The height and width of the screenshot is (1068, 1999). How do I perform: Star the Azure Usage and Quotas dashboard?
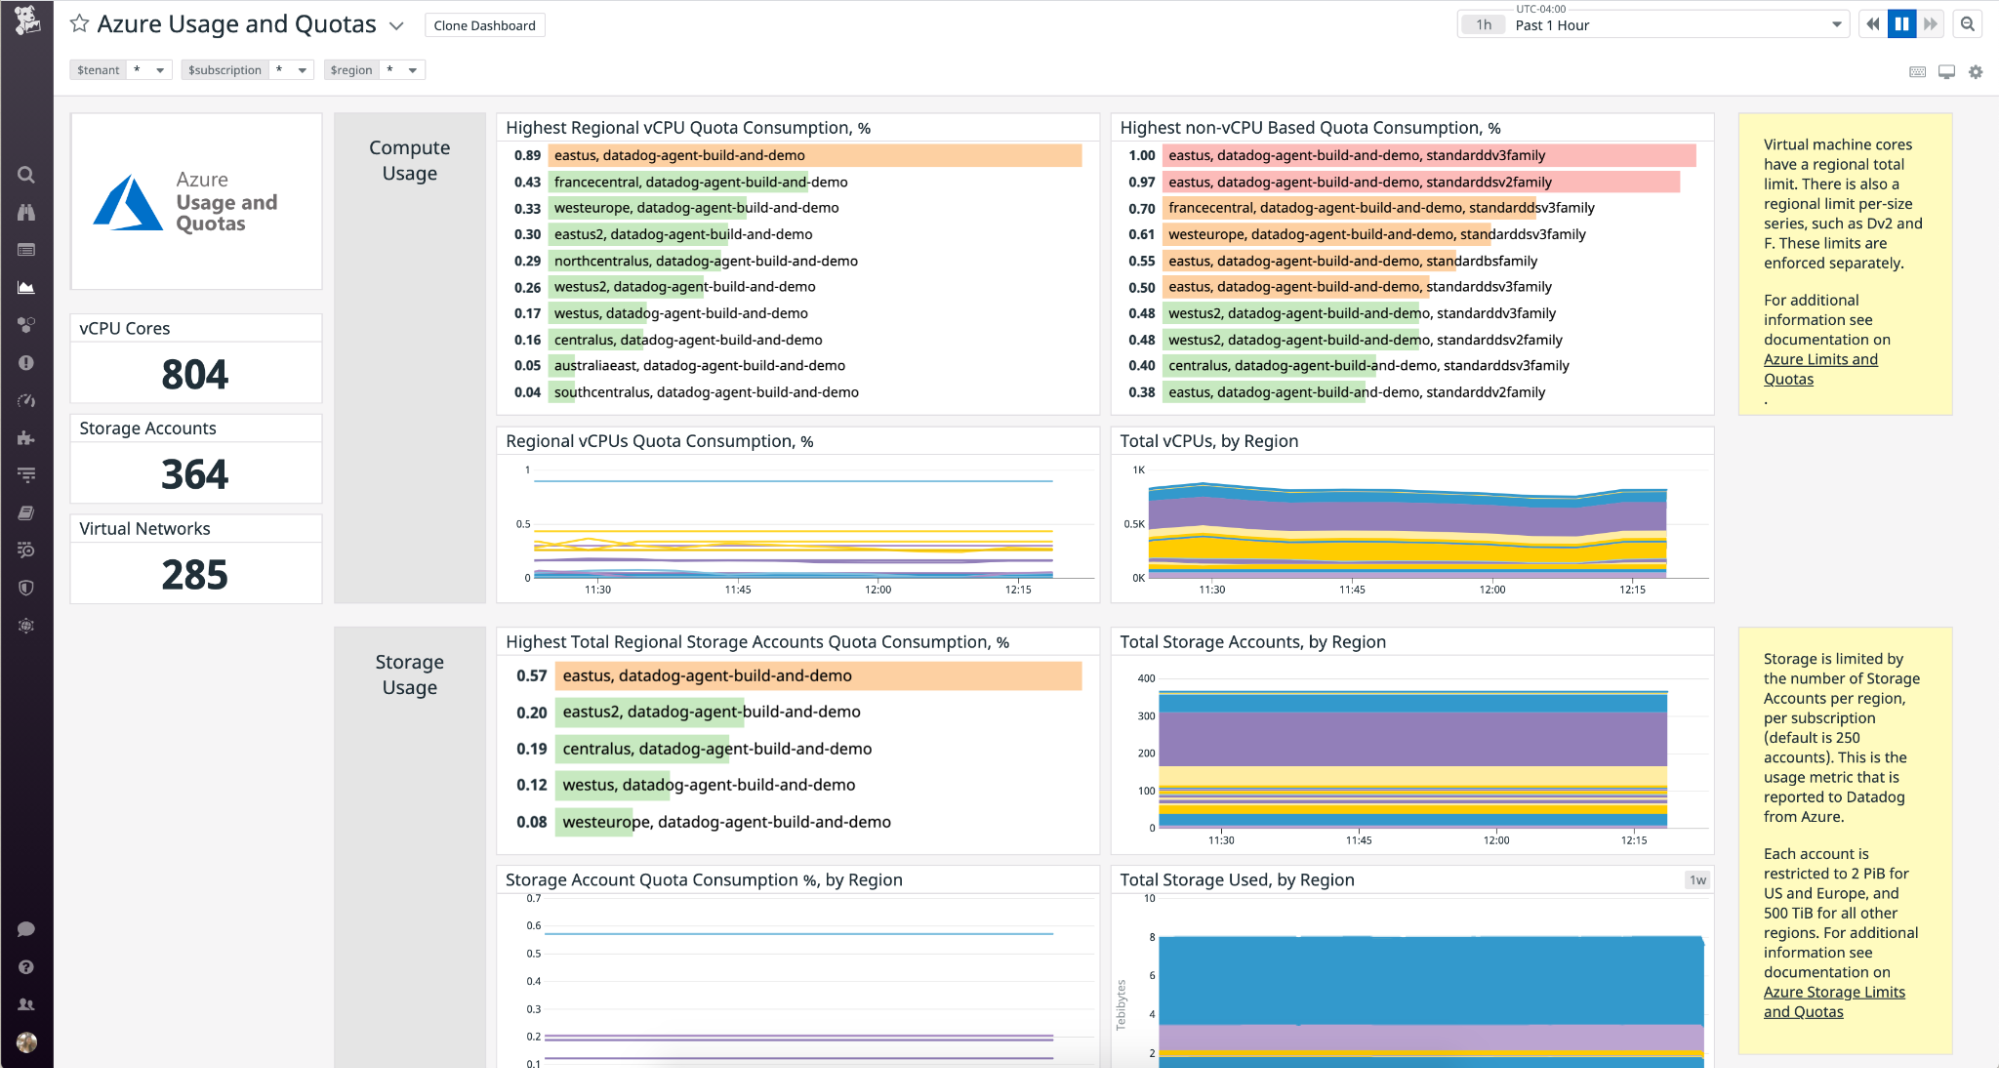point(78,23)
